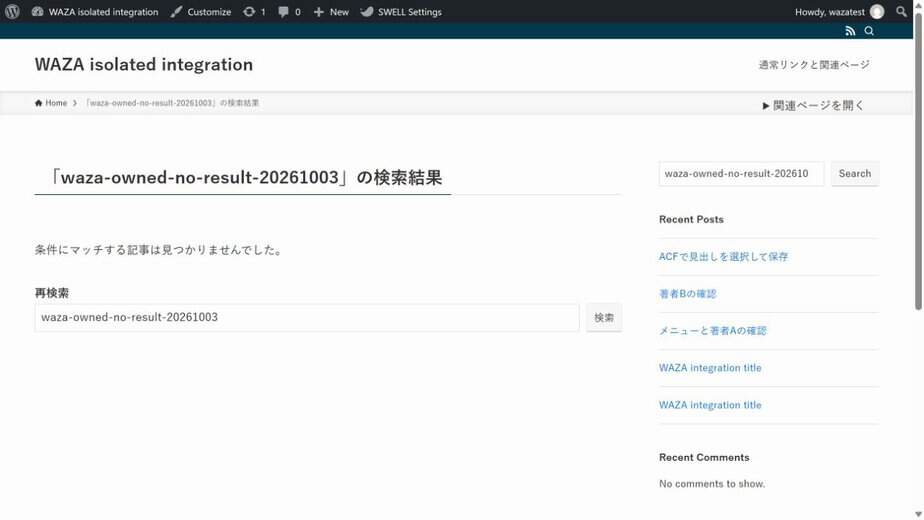
Task: Click the sidebar Search button
Action: click(854, 174)
